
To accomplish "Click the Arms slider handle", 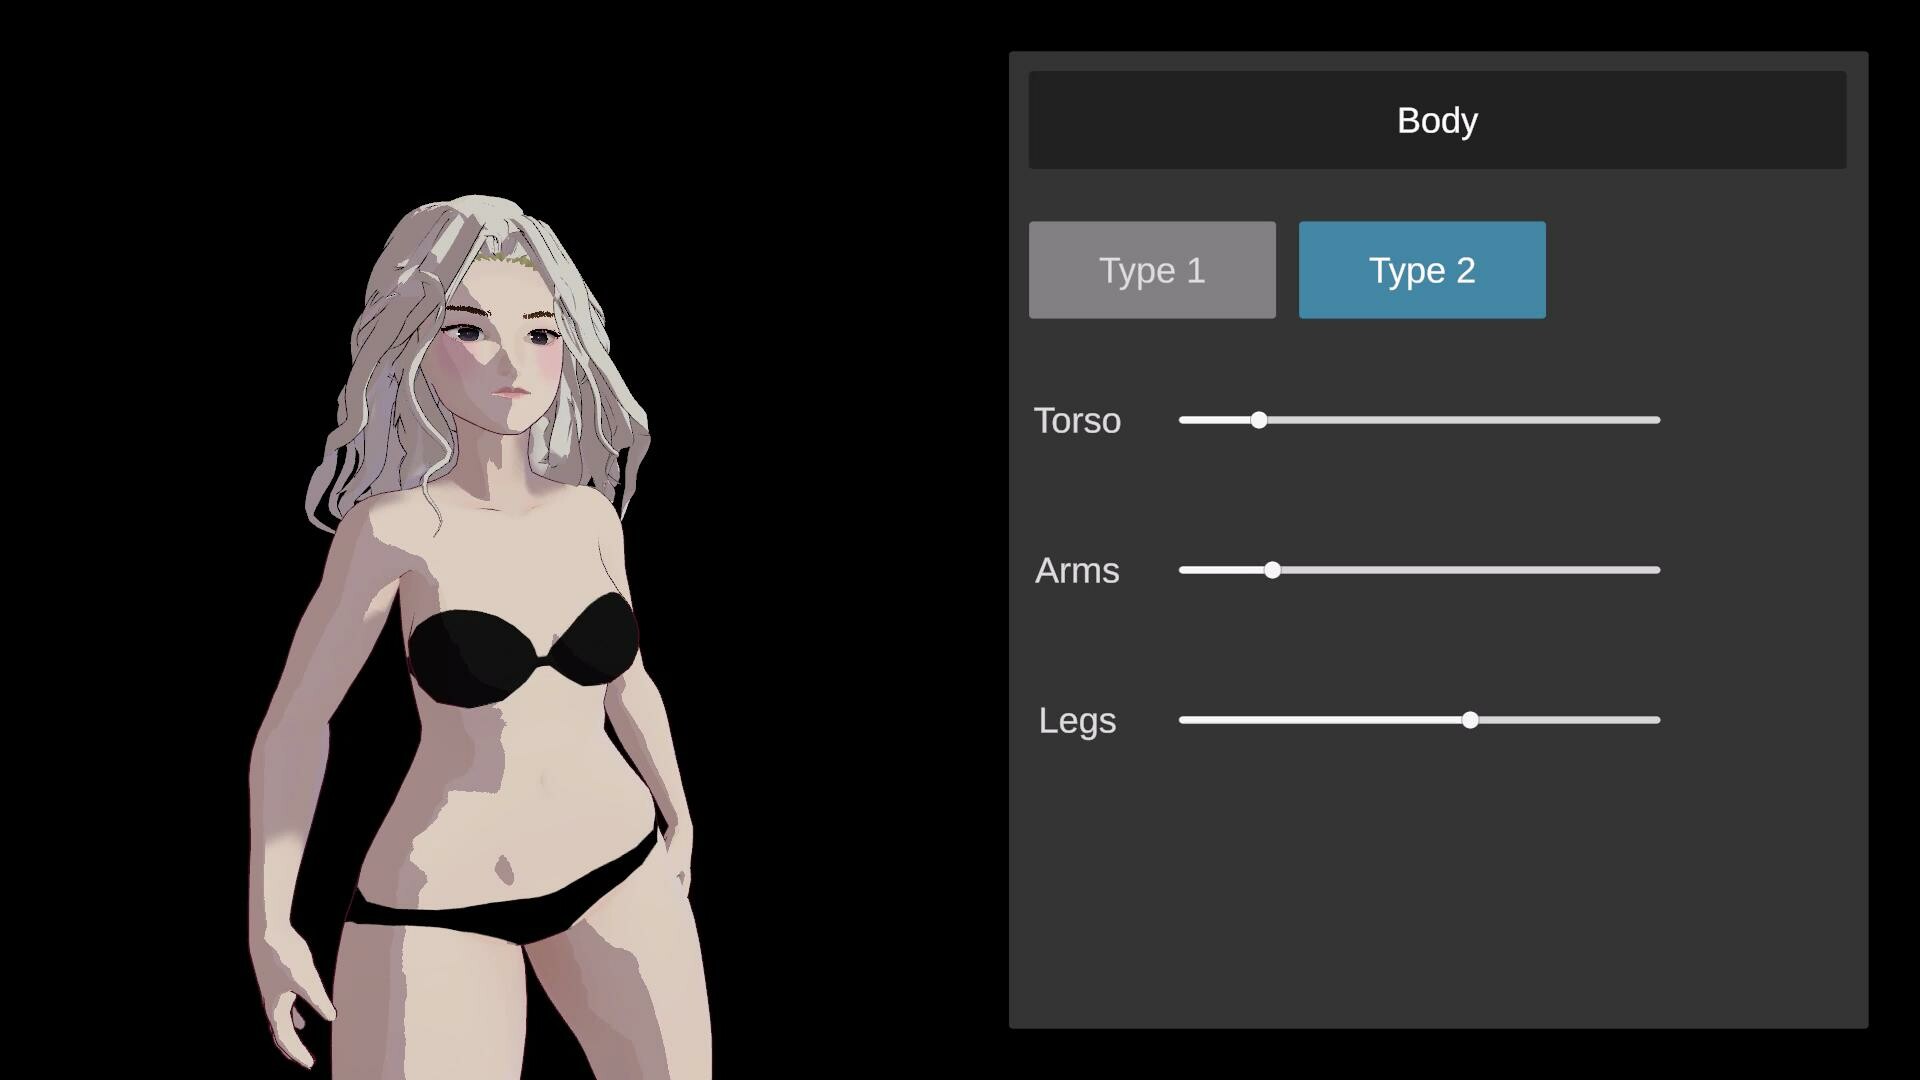I will (x=1272, y=570).
